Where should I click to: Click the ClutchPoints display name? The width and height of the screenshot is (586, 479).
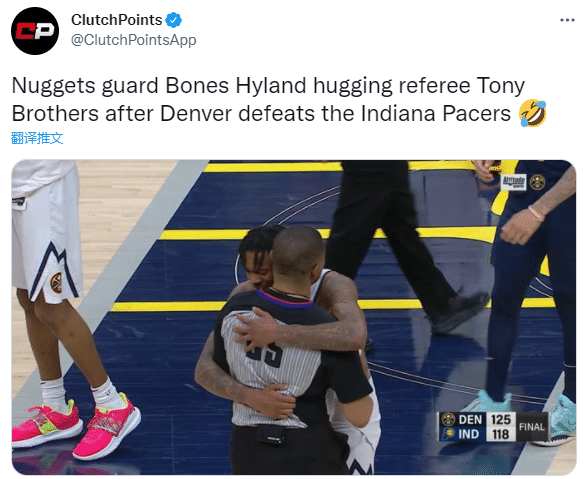117,20
